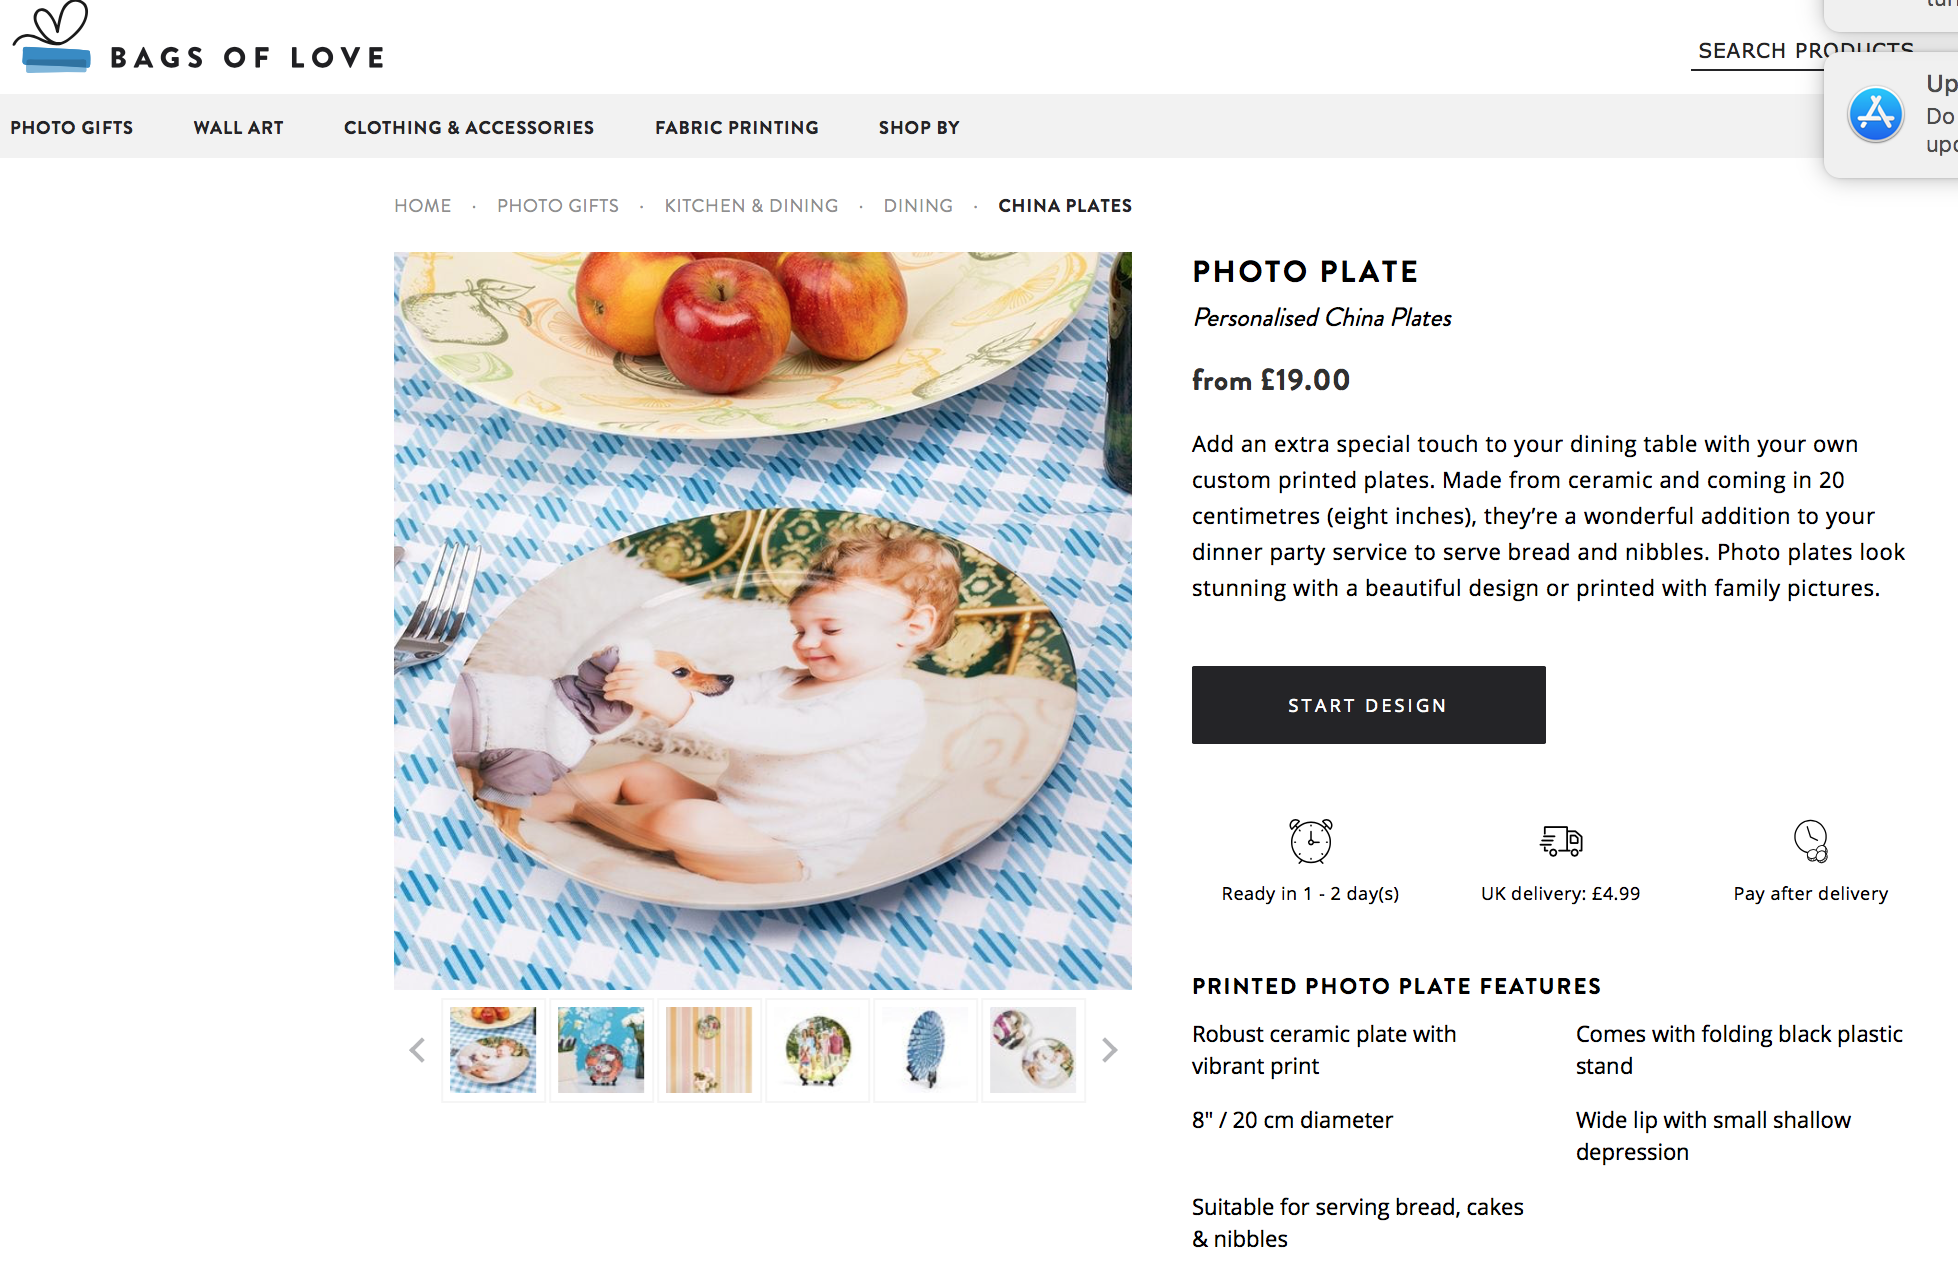The width and height of the screenshot is (1958, 1268).
Task: Select the striped background plate thumbnail
Action: click(709, 1050)
